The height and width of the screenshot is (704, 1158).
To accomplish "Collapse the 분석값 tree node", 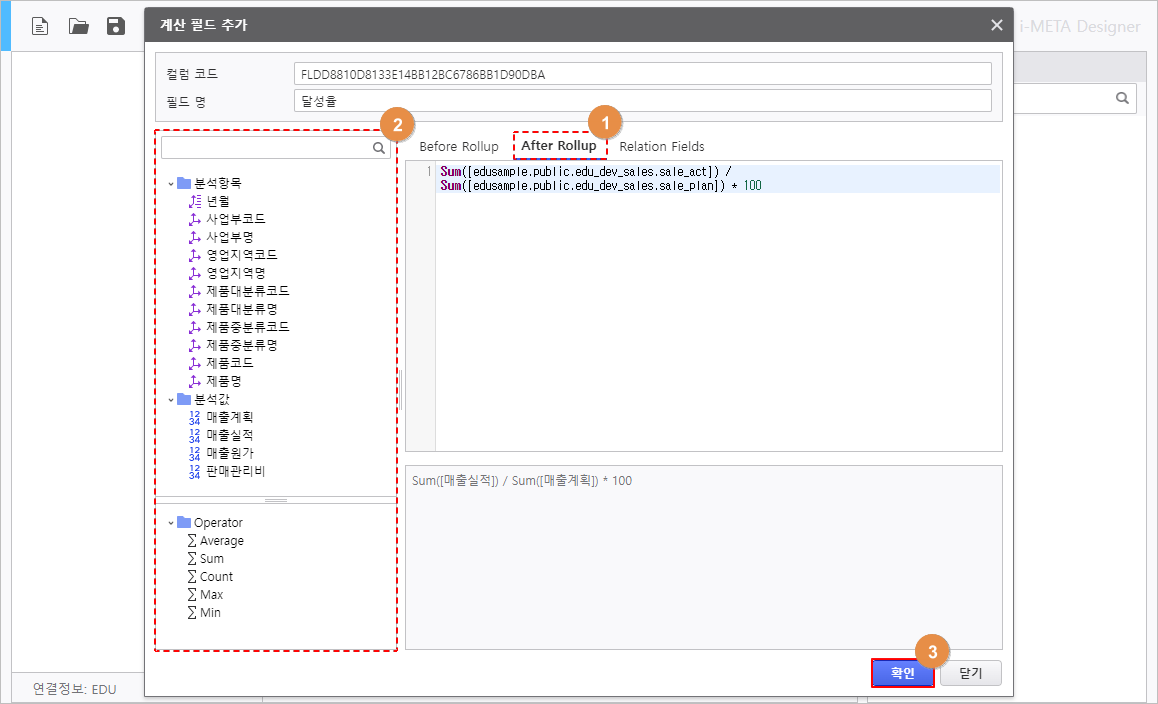I will (171, 400).
